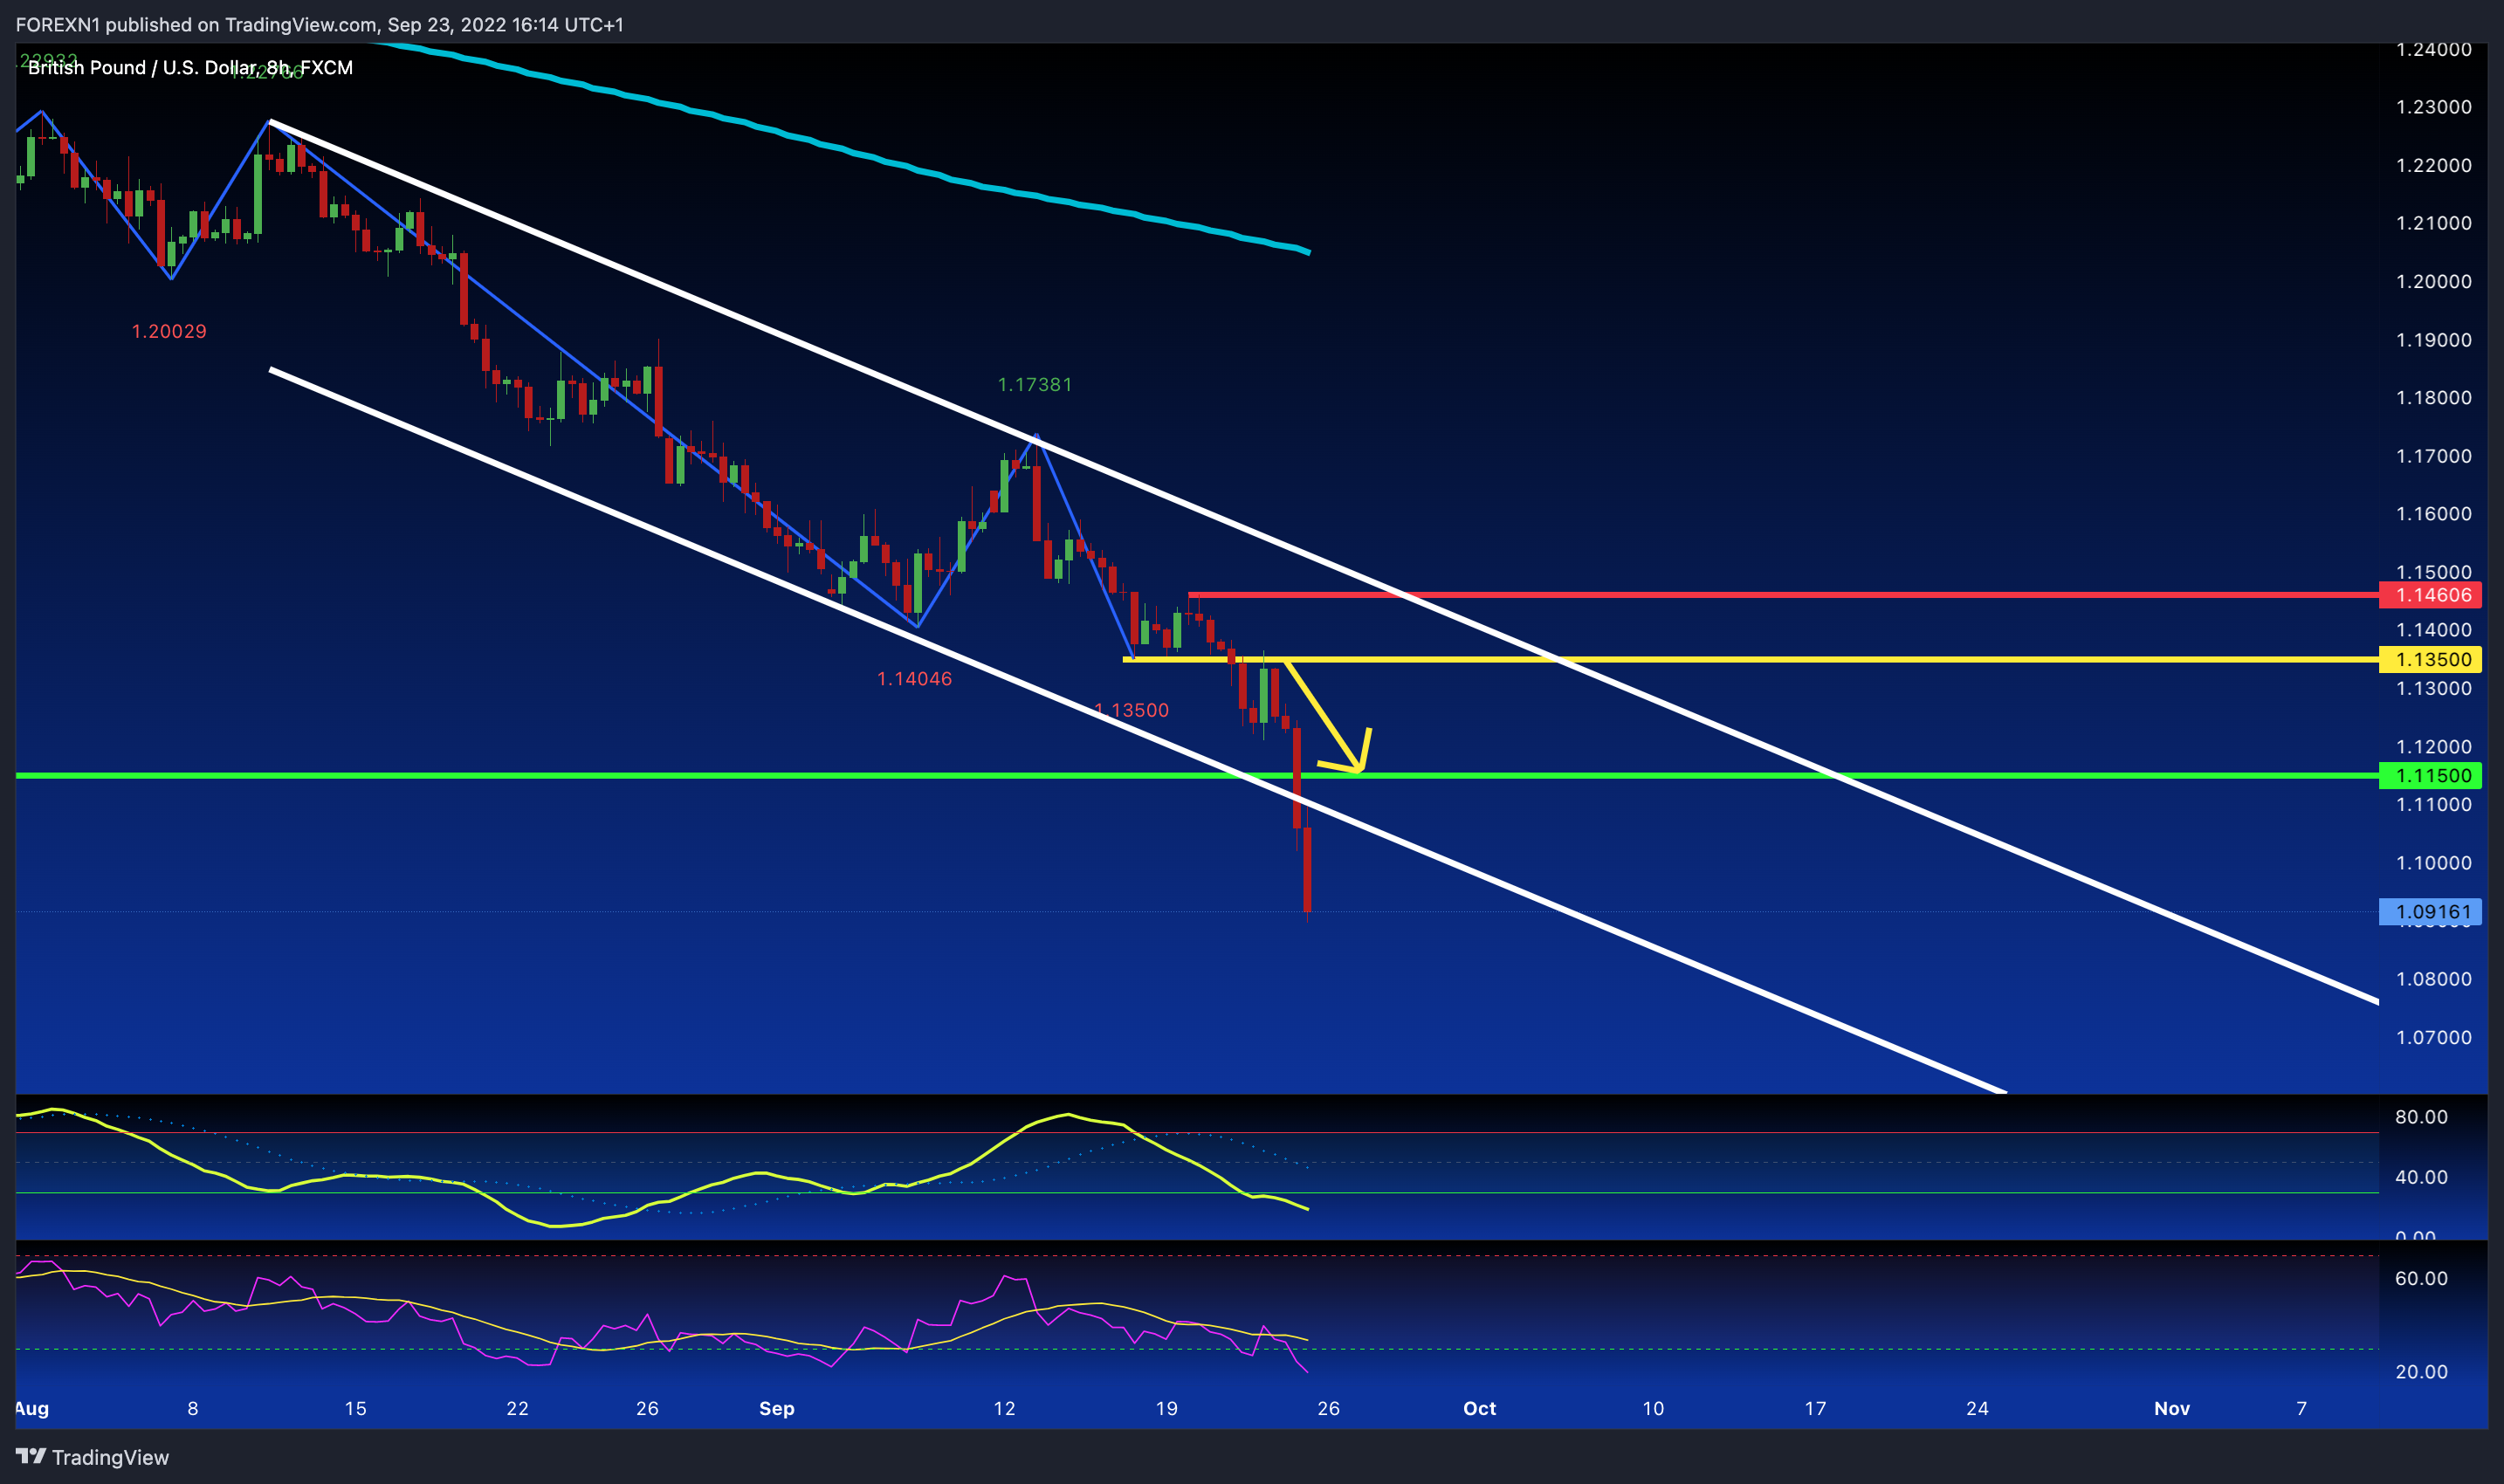Click the 1.21000 price axis label
The image size is (2504, 1484).
click(2433, 223)
